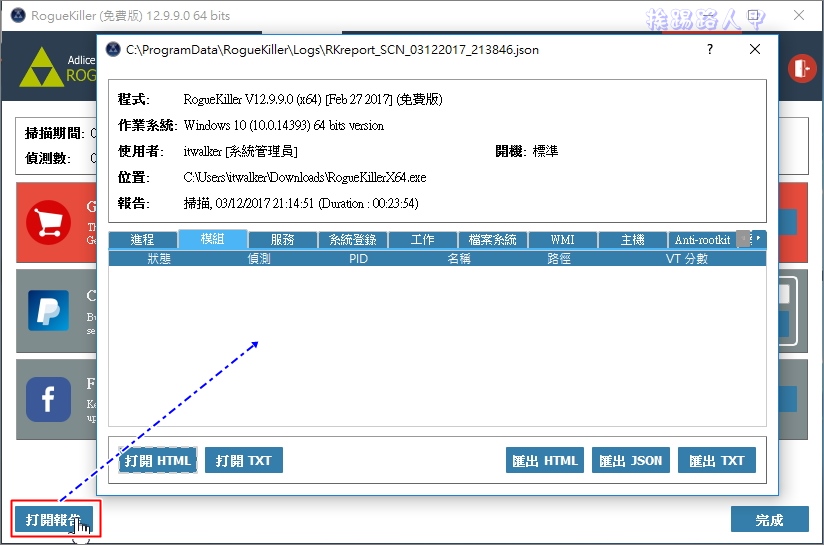Image resolution: width=824 pixels, height=545 pixels.
Task: Open the 服務 tab
Action: [x=282, y=240]
